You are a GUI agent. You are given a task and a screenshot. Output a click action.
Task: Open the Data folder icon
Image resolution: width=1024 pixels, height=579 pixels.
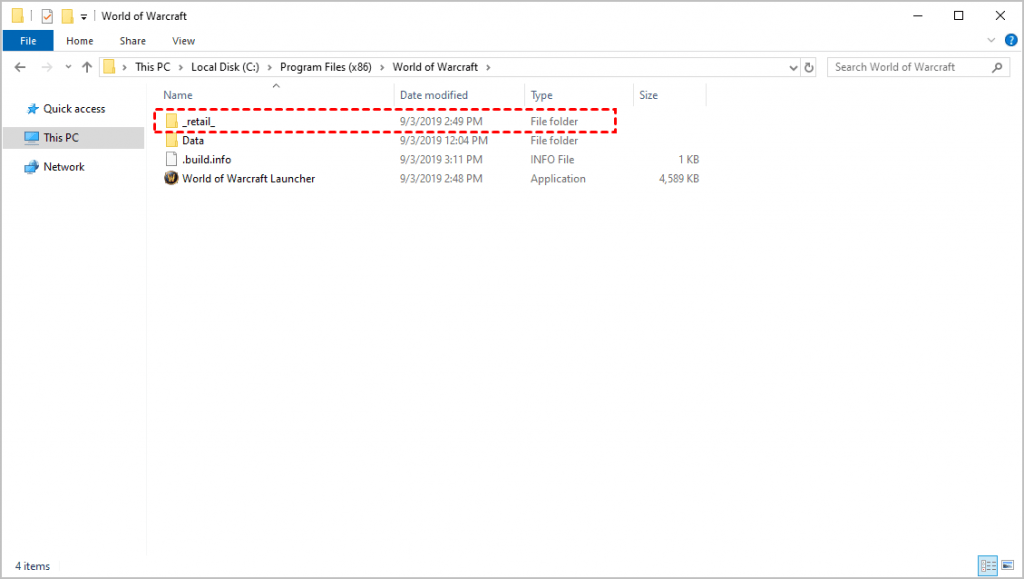click(x=172, y=140)
